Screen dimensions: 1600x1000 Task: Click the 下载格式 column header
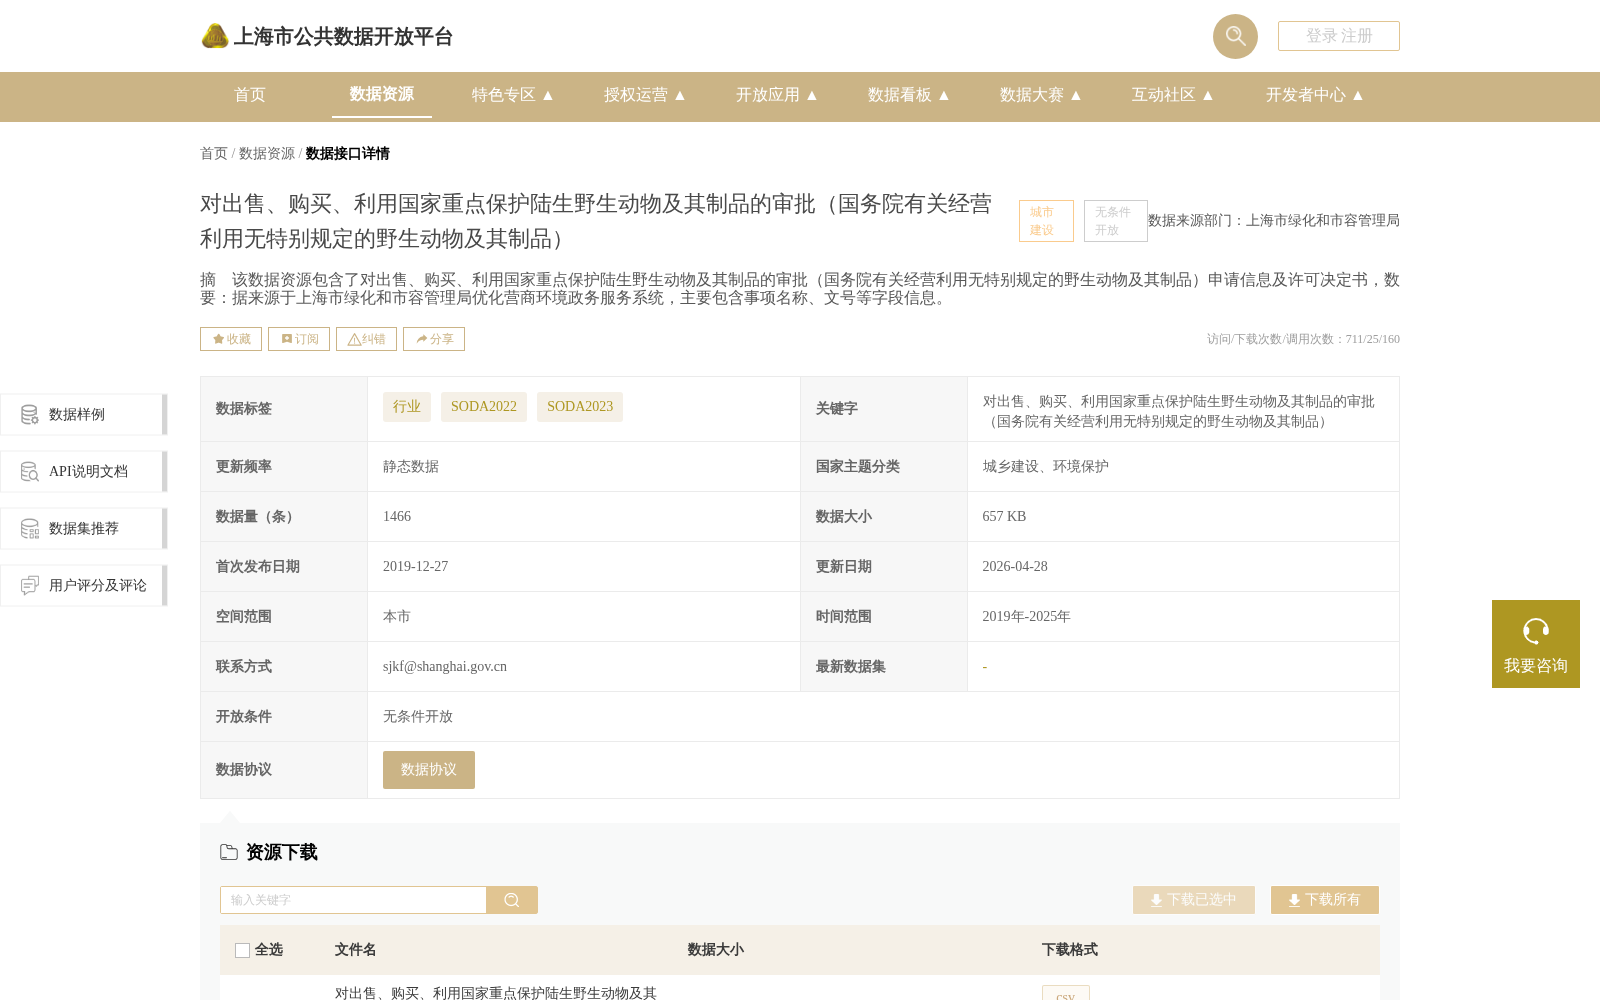[1069, 950]
